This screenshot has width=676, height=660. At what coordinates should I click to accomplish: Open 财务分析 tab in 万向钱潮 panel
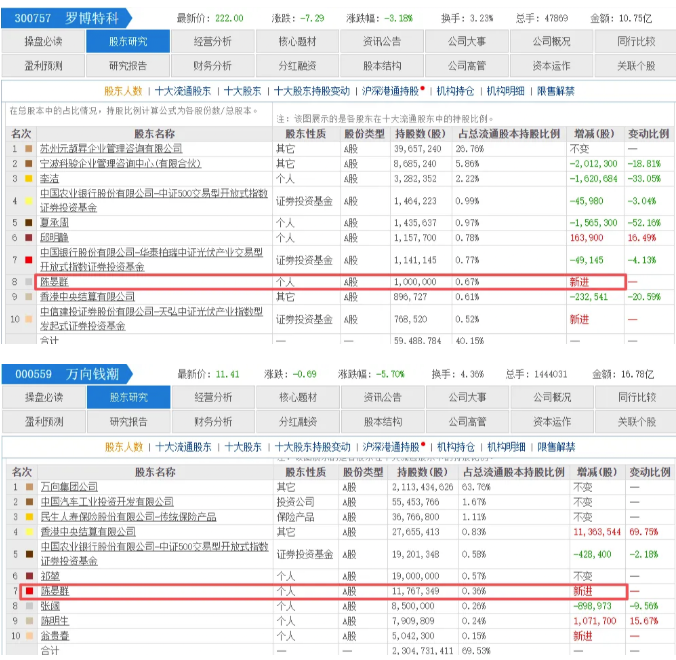213,421
